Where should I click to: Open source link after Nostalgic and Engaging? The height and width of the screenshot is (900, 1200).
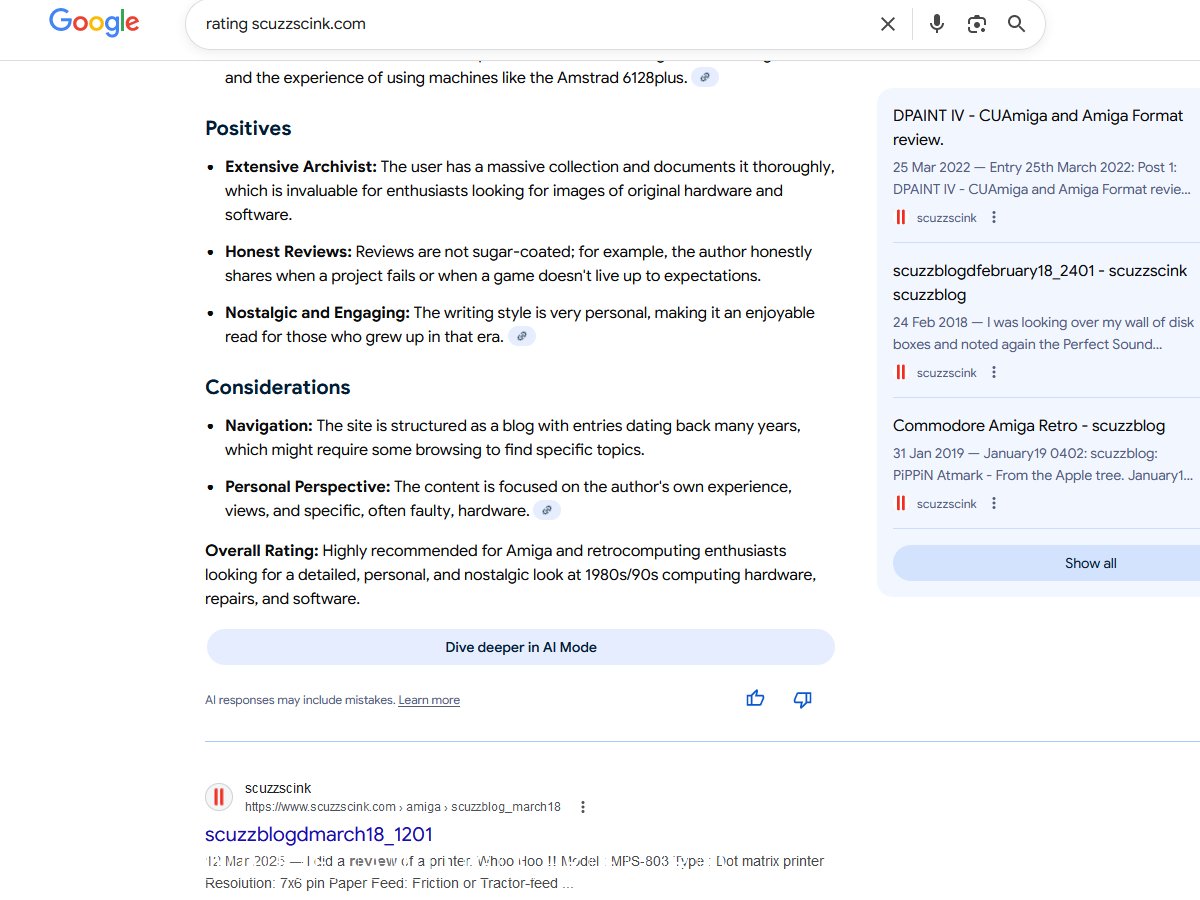522,337
